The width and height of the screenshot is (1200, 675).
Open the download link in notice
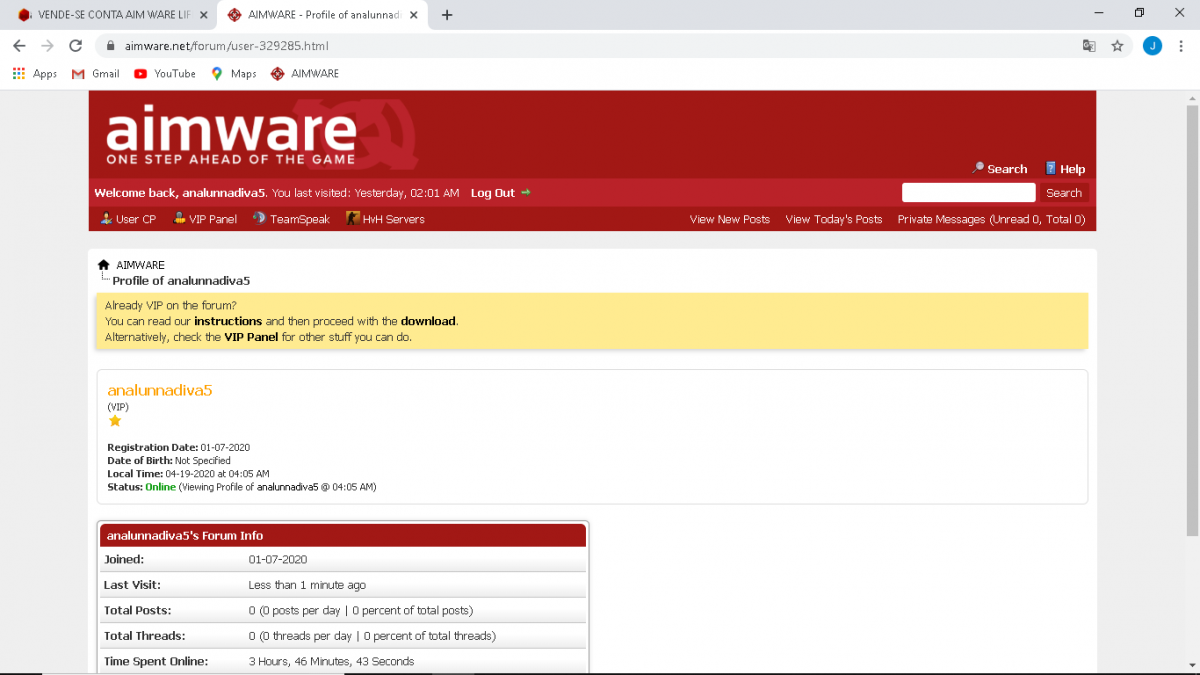click(429, 321)
